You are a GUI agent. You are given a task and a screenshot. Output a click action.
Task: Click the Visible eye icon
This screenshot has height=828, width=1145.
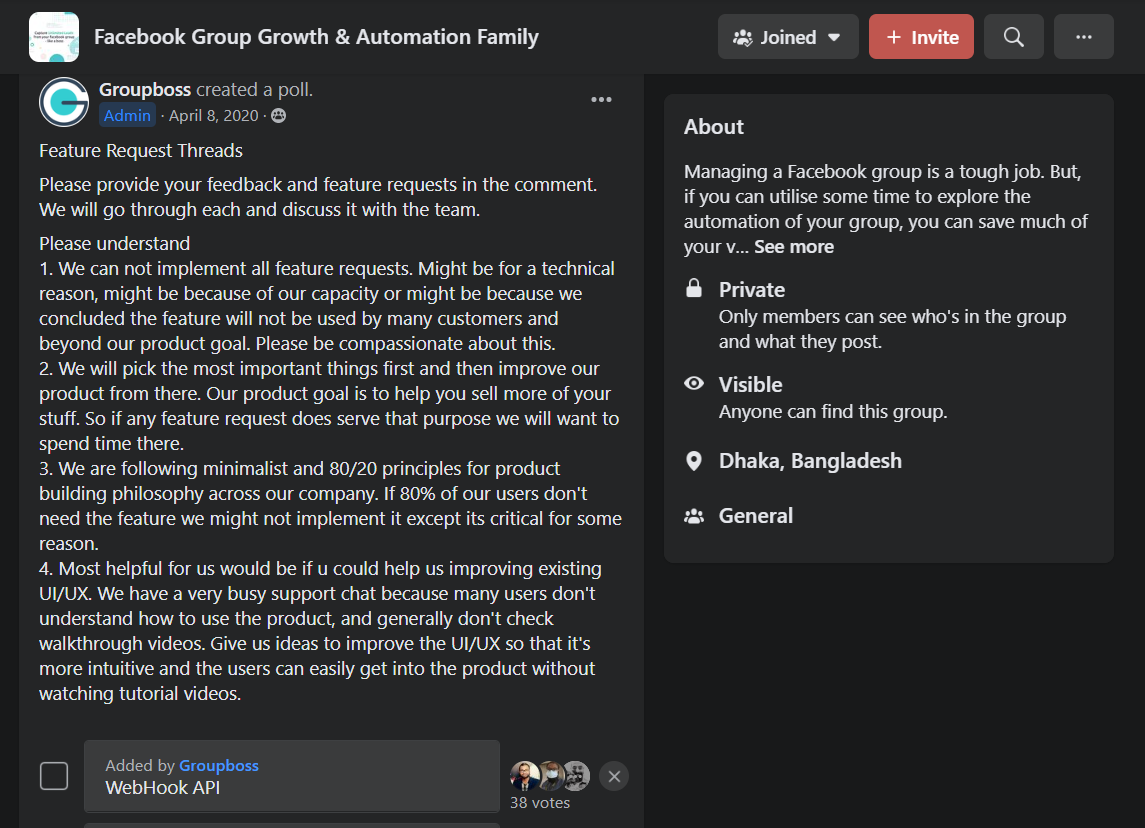[694, 383]
